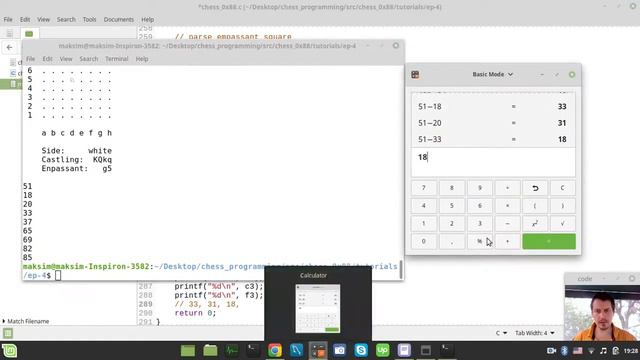
Task: Click the network wifi icon in the system tray
Action: coord(591,351)
